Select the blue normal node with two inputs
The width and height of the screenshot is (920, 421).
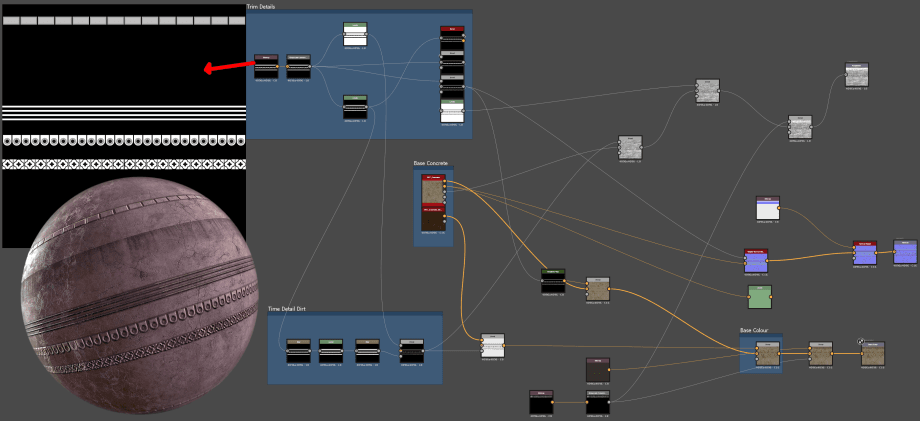(x=756, y=261)
